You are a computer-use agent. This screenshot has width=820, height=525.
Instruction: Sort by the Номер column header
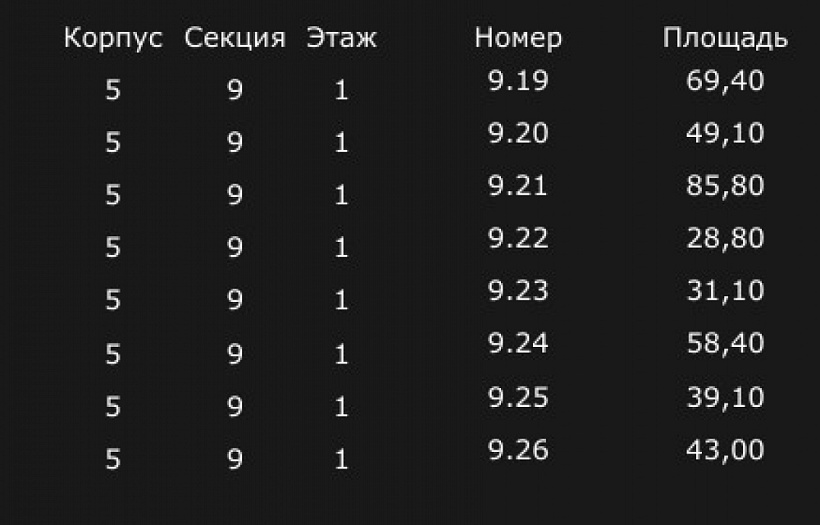point(518,39)
